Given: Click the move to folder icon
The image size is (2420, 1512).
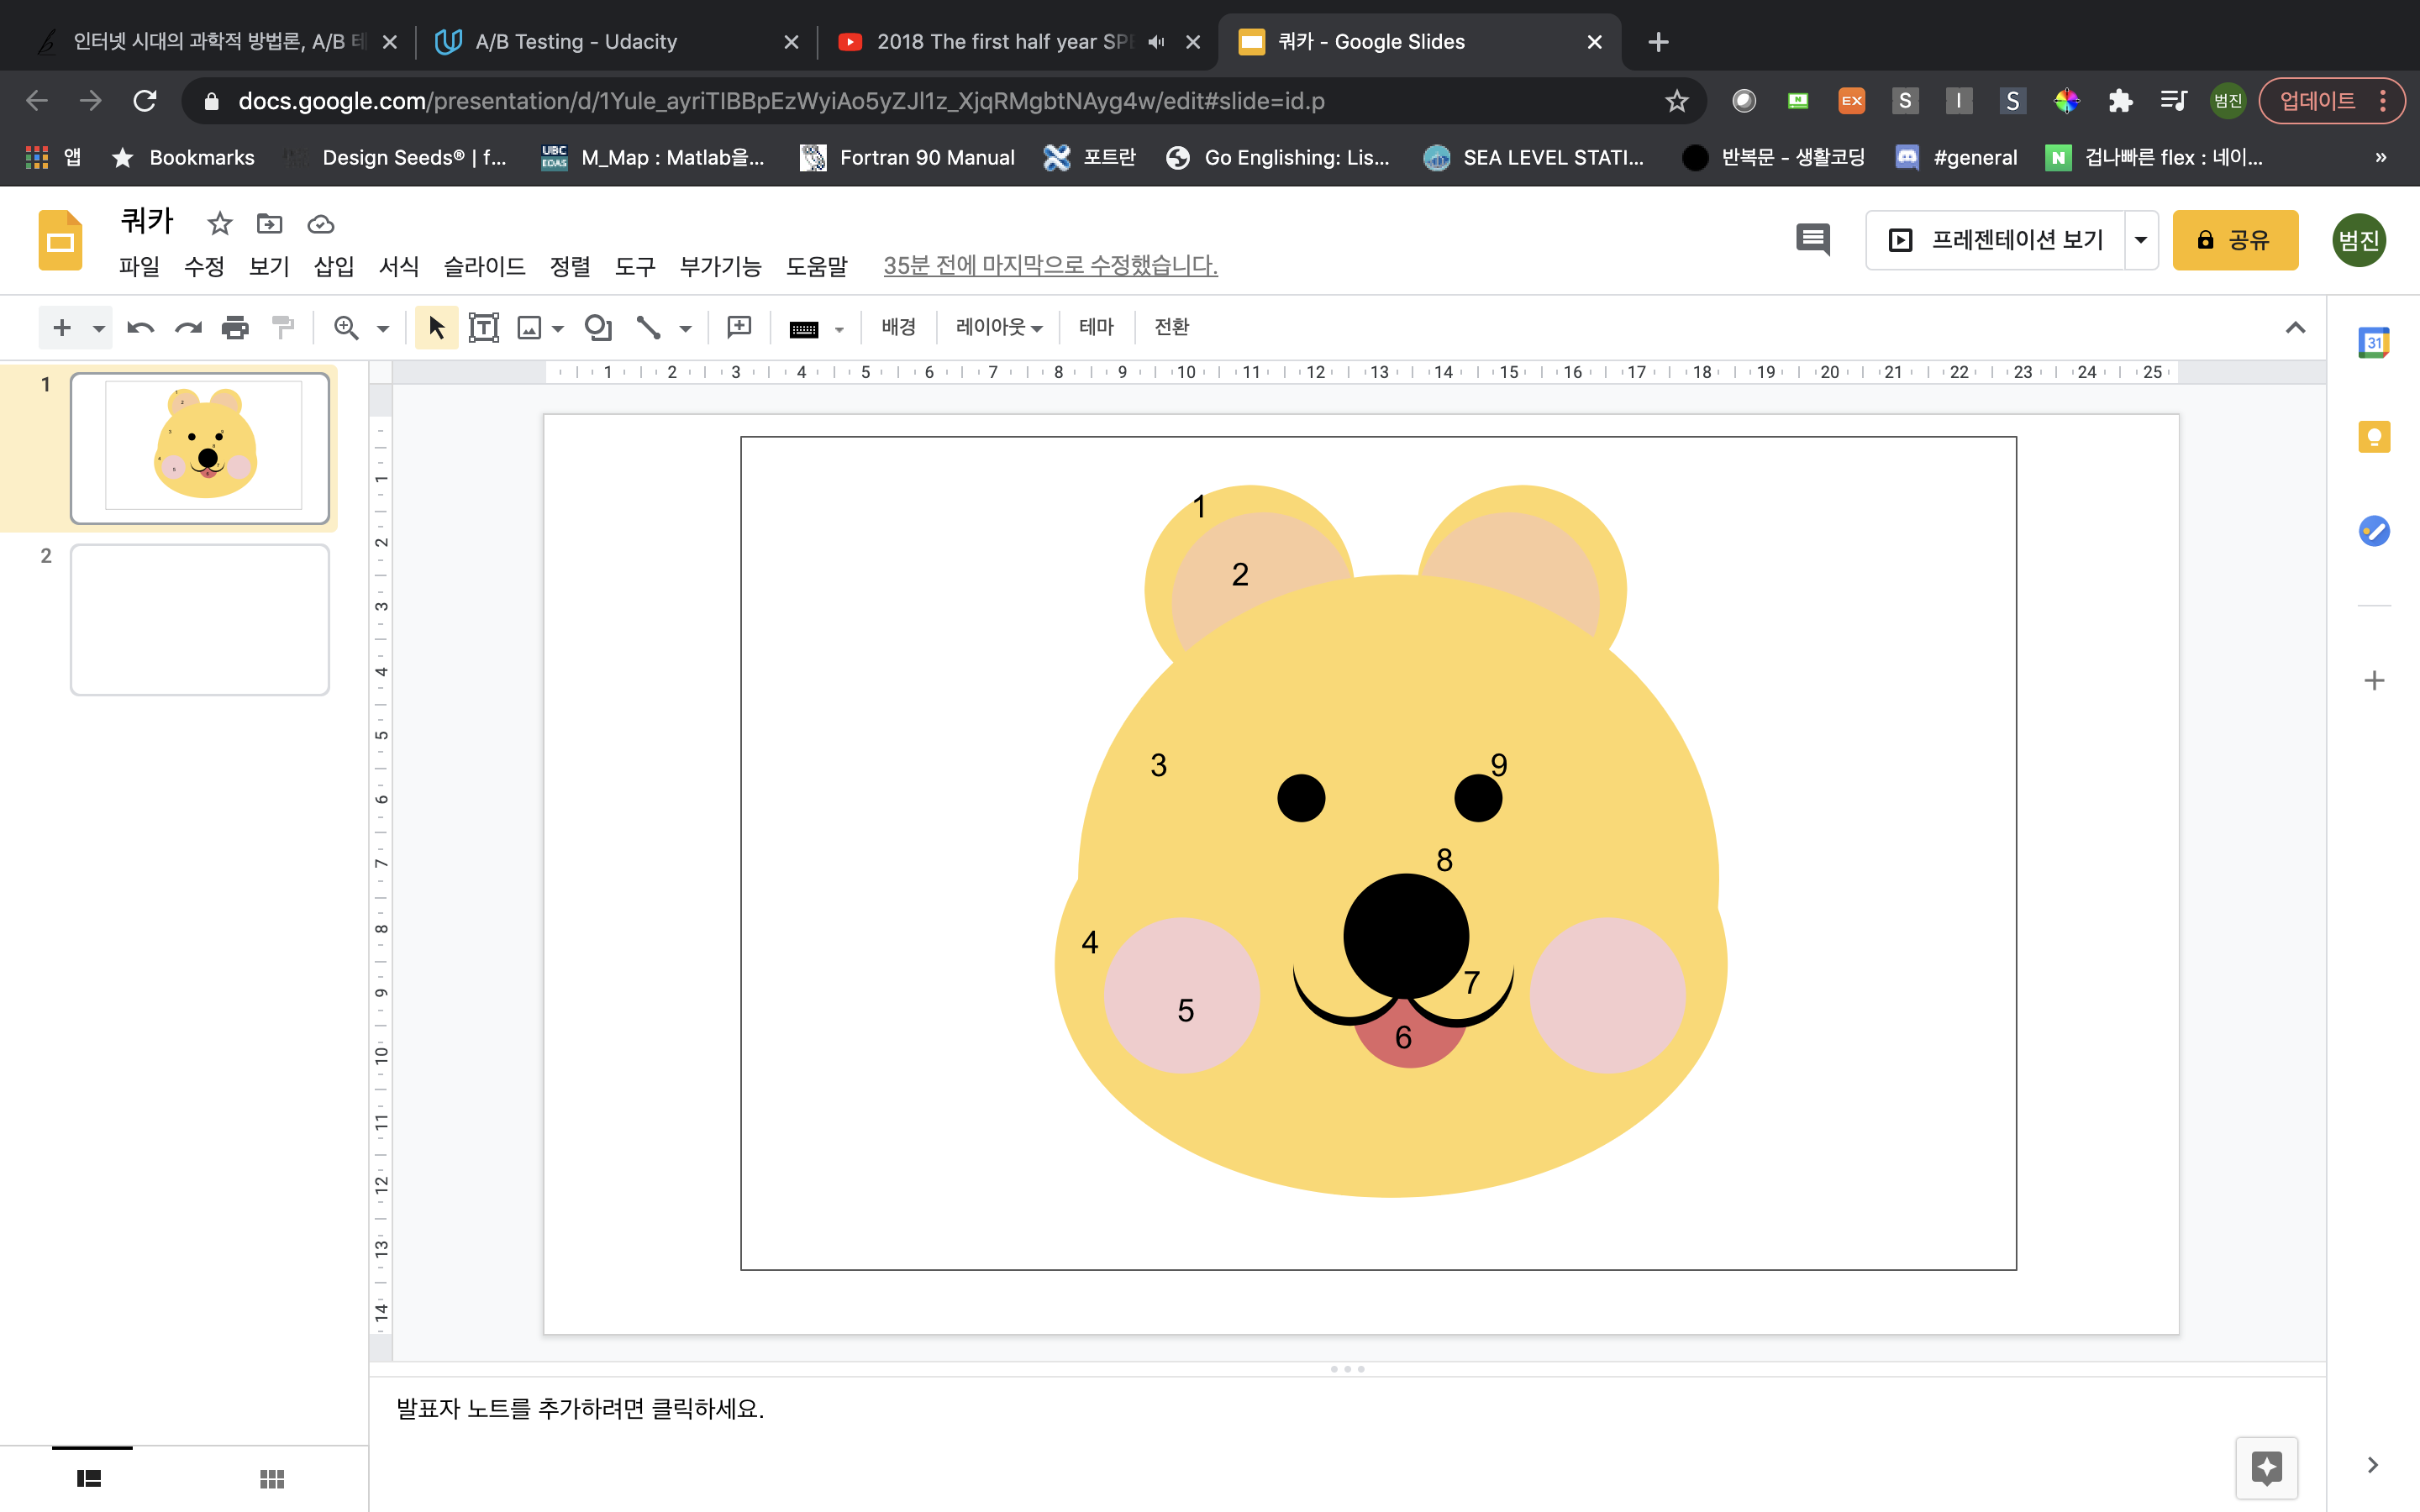Looking at the screenshot, I should click(x=270, y=223).
